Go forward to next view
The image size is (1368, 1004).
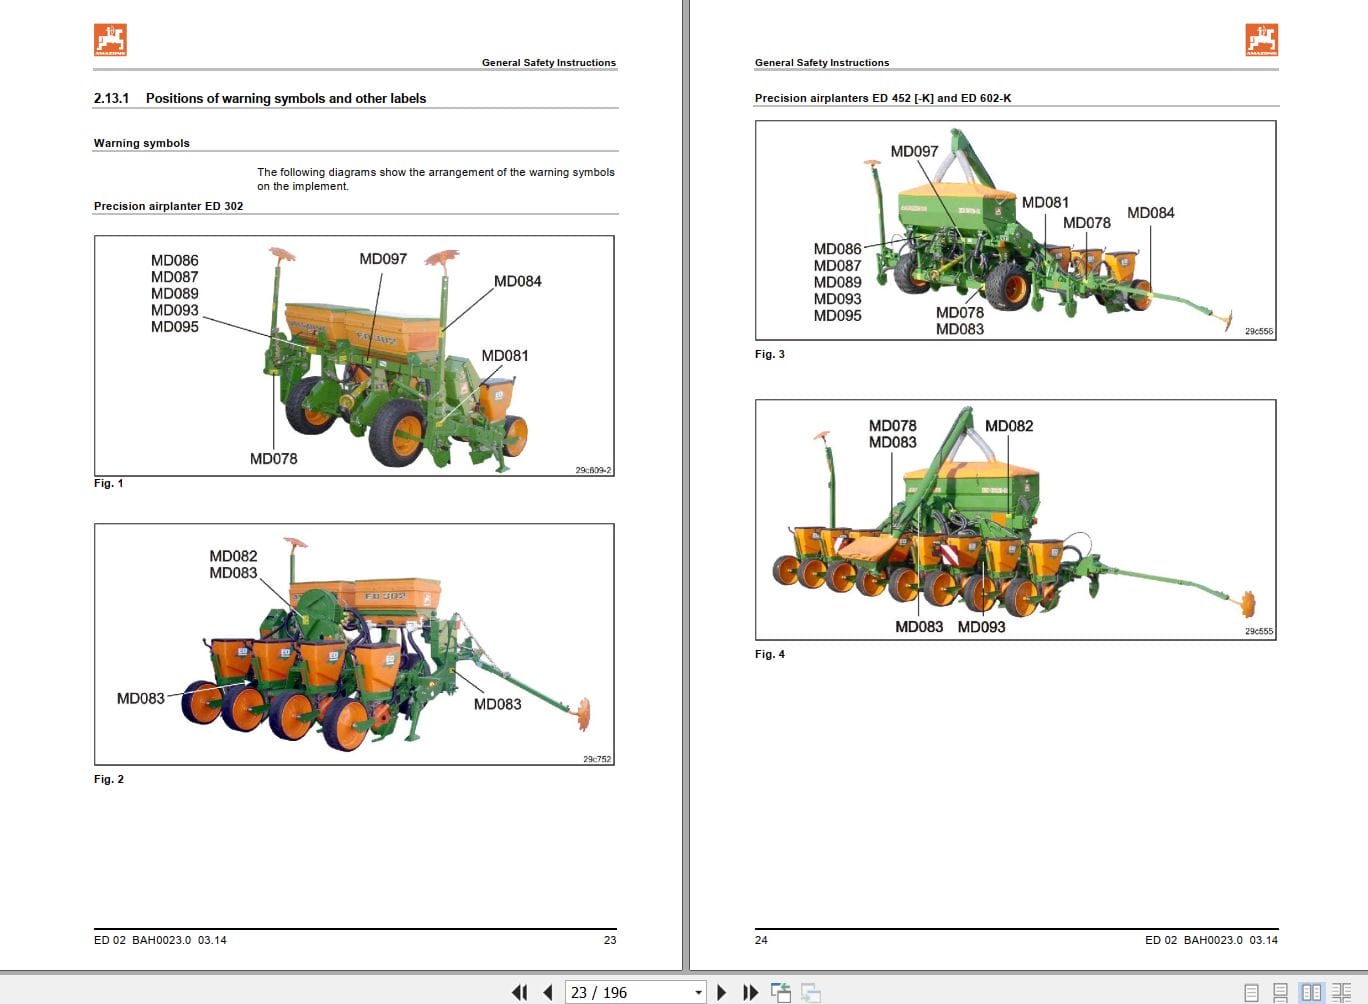811,992
